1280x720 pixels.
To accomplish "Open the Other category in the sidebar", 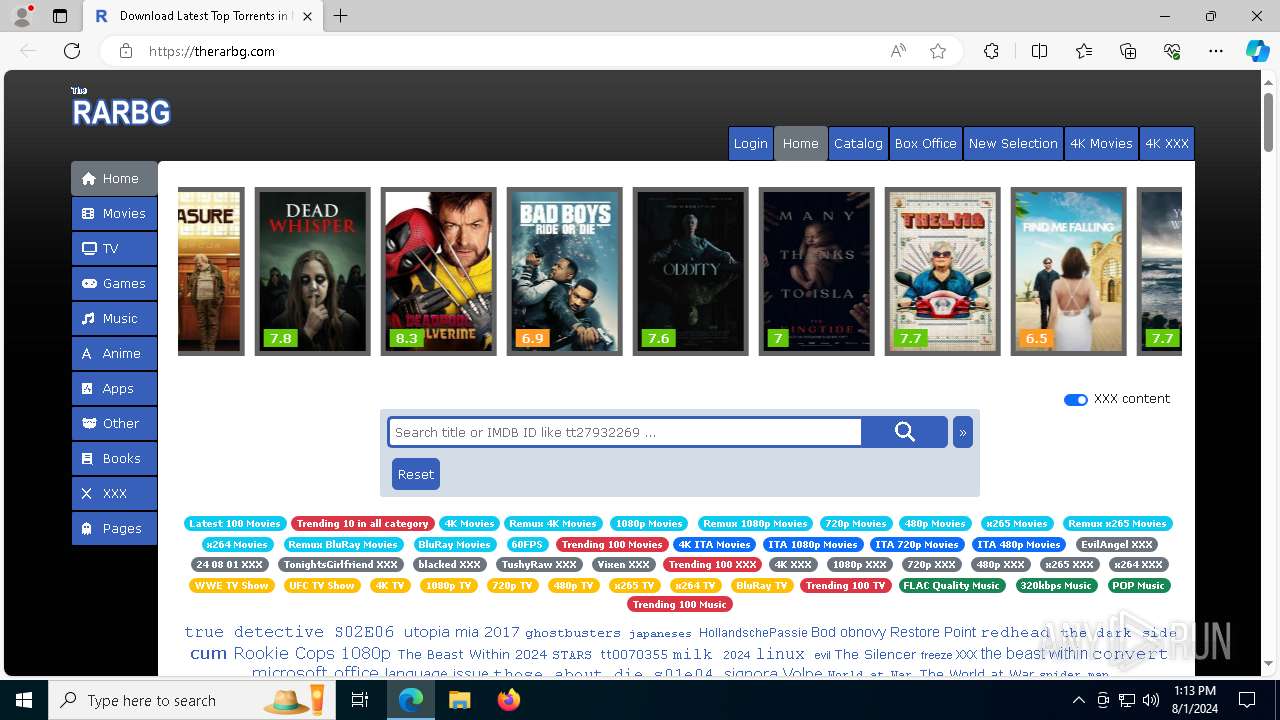I will tap(114, 423).
